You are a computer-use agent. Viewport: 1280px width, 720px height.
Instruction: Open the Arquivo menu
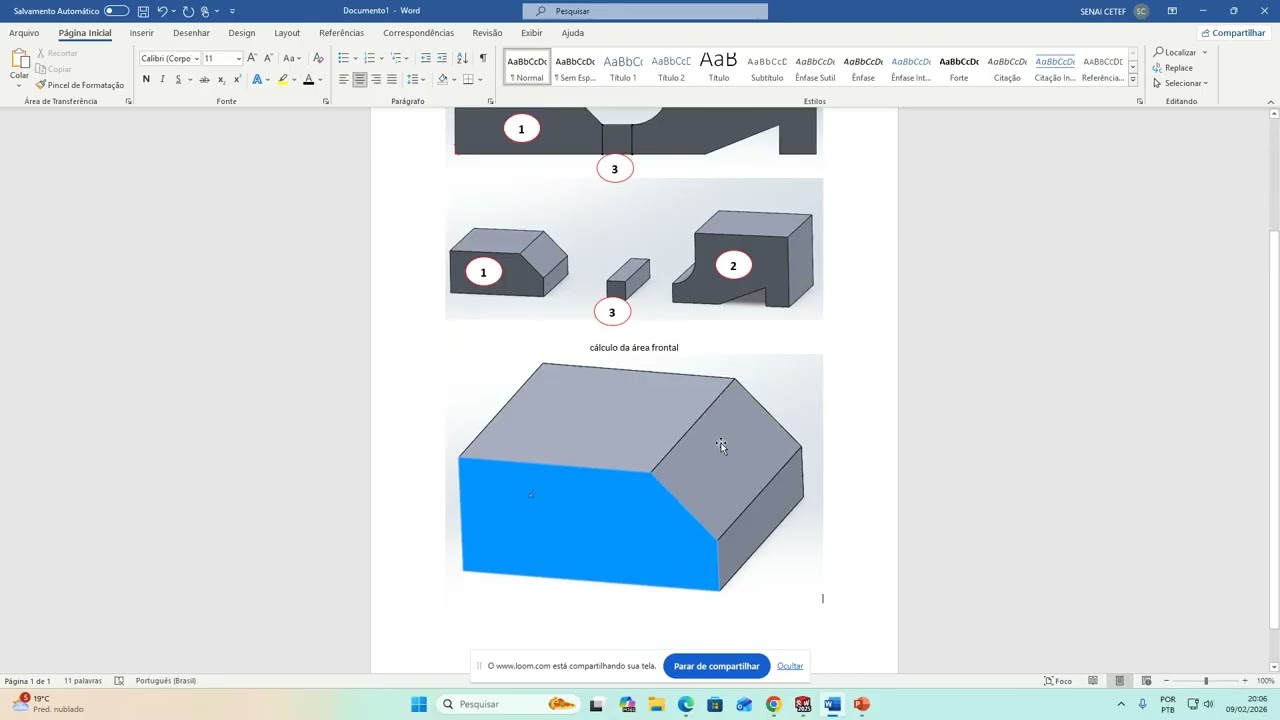[x=24, y=33]
